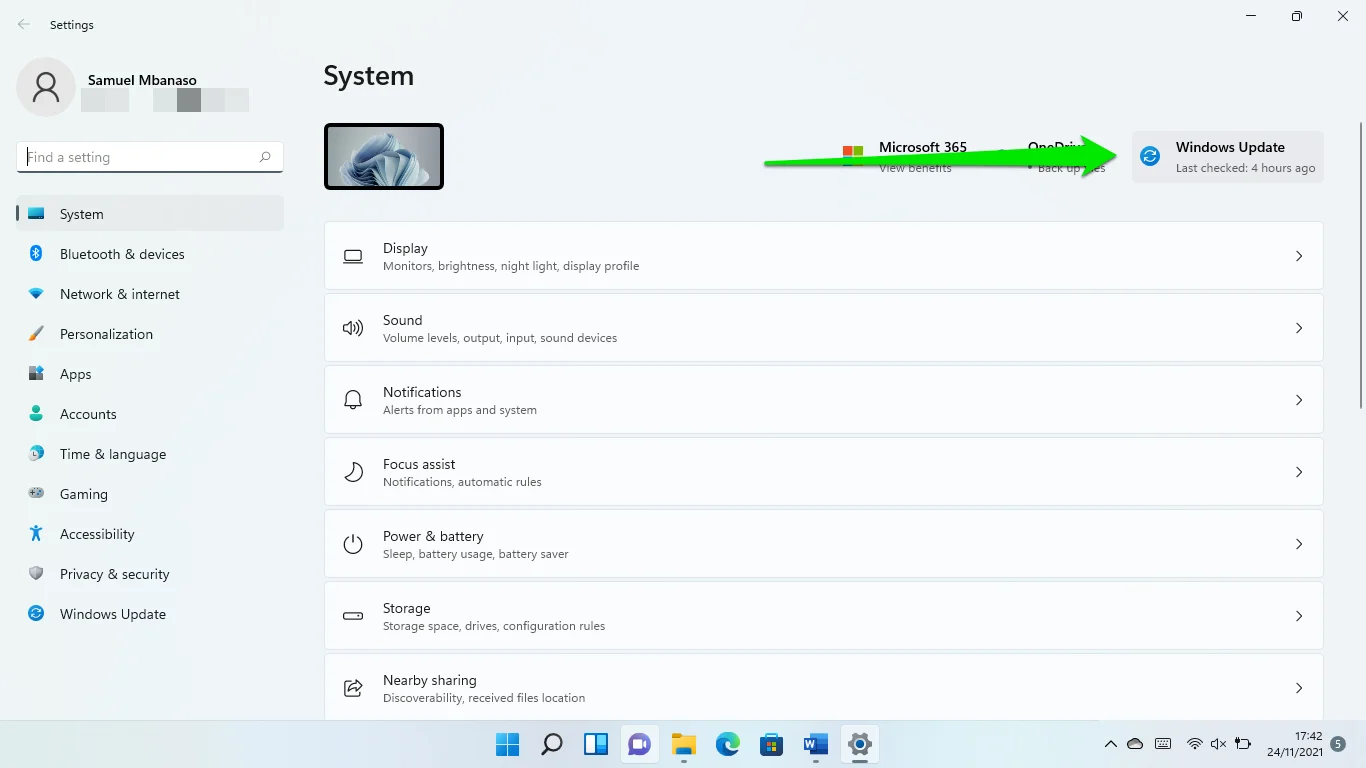This screenshot has width=1366, height=768.
Task: Click the Windows Update sync icon in header
Action: click(x=1150, y=156)
